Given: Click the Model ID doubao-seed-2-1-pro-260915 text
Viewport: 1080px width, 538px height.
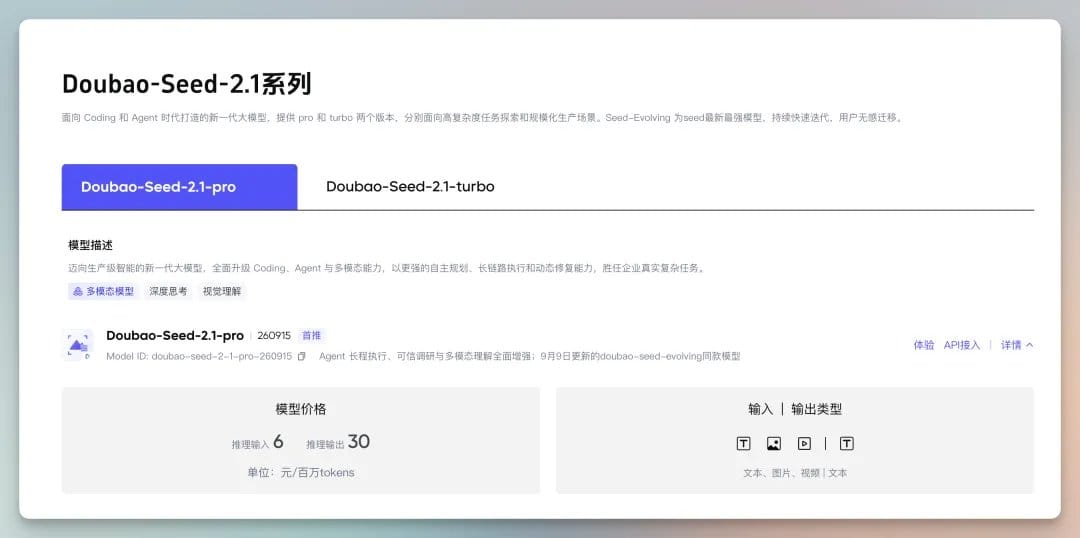Looking at the screenshot, I should pyautogui.click(x=199, y=356).
